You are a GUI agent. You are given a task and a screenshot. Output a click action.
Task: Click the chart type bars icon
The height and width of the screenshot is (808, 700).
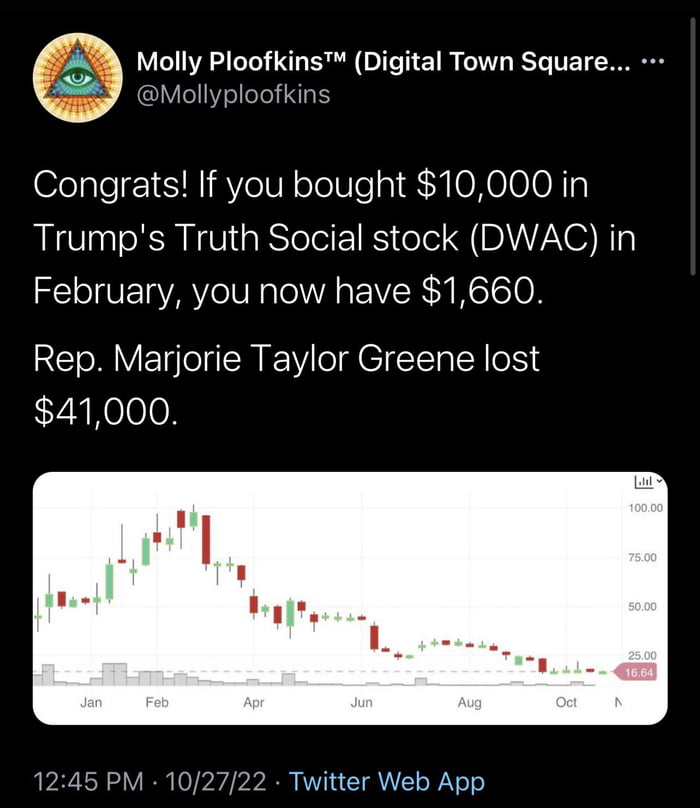click(x=643, y=482)
